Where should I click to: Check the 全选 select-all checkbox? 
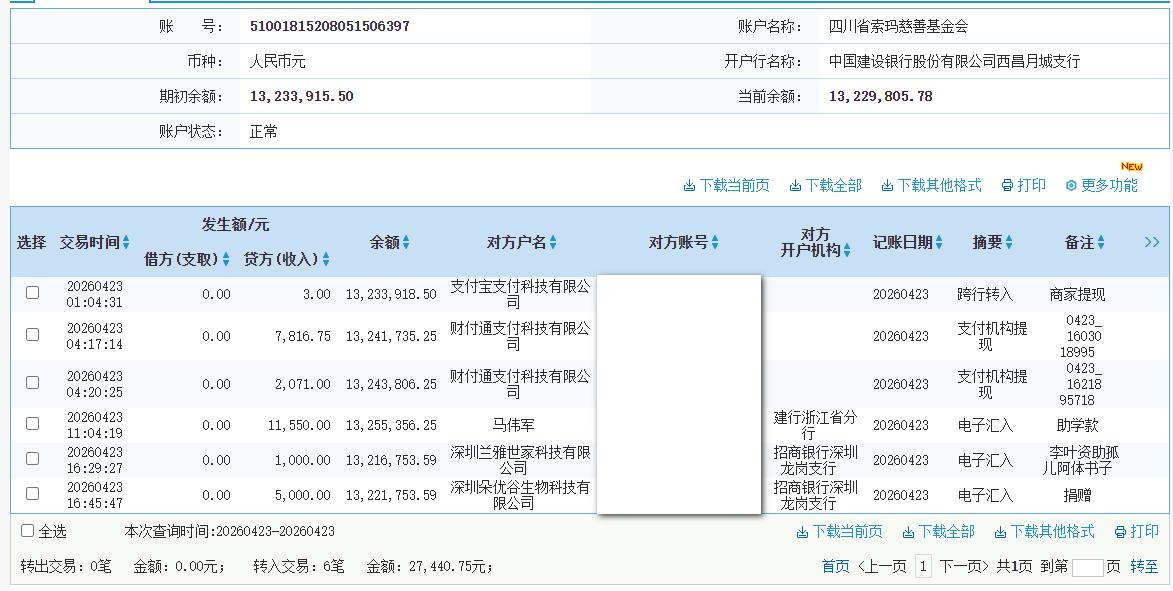pos(28,531)
